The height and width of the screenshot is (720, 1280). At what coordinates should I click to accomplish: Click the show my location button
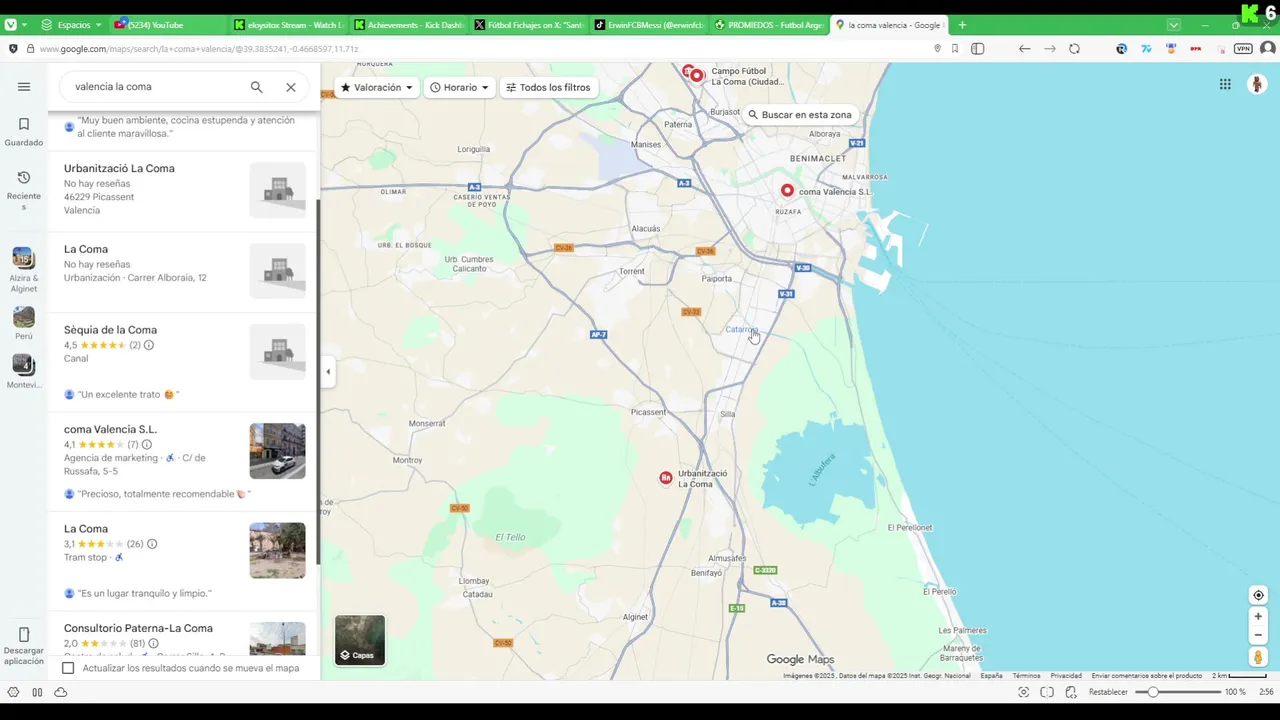pos(1258,595)
